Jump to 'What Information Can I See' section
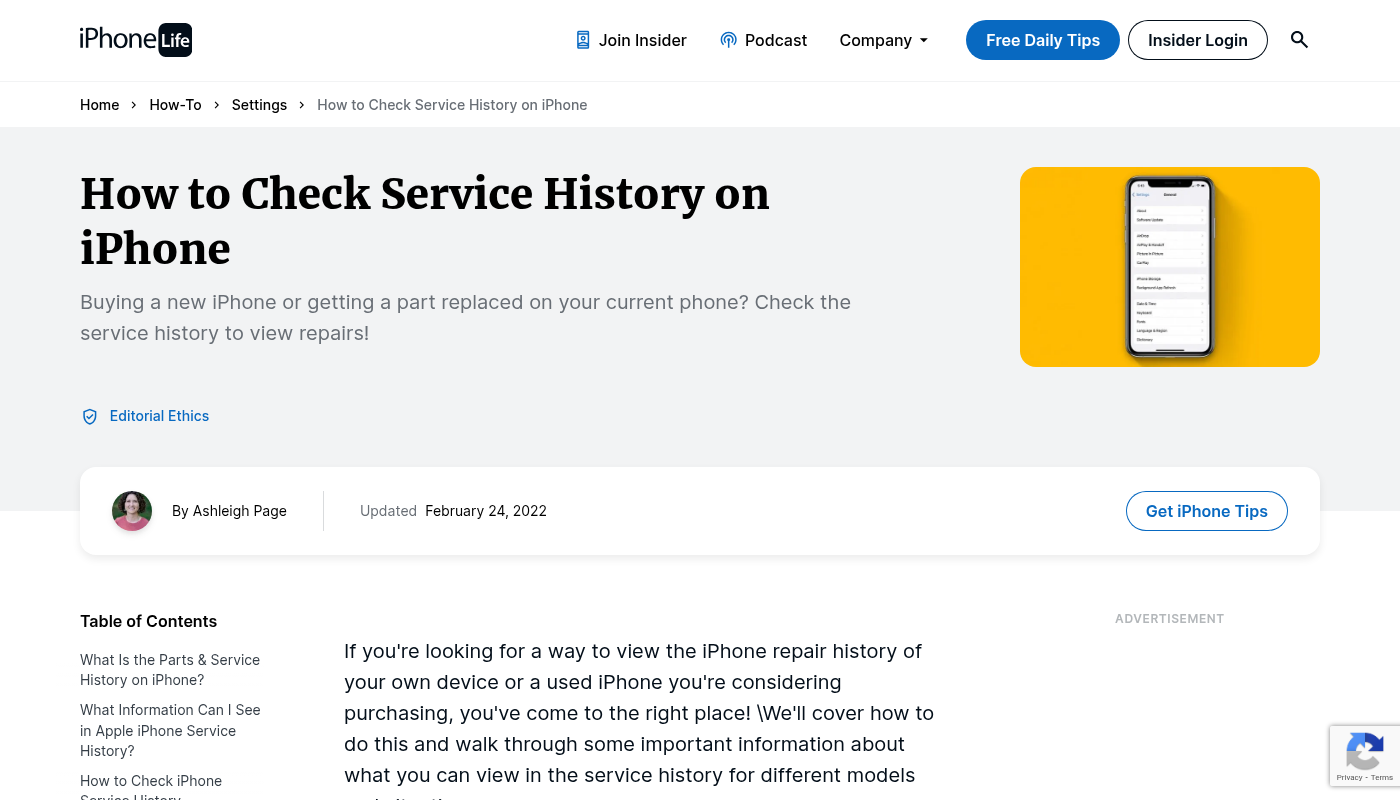Screen dimensions: 1400x800 [170, 730]
